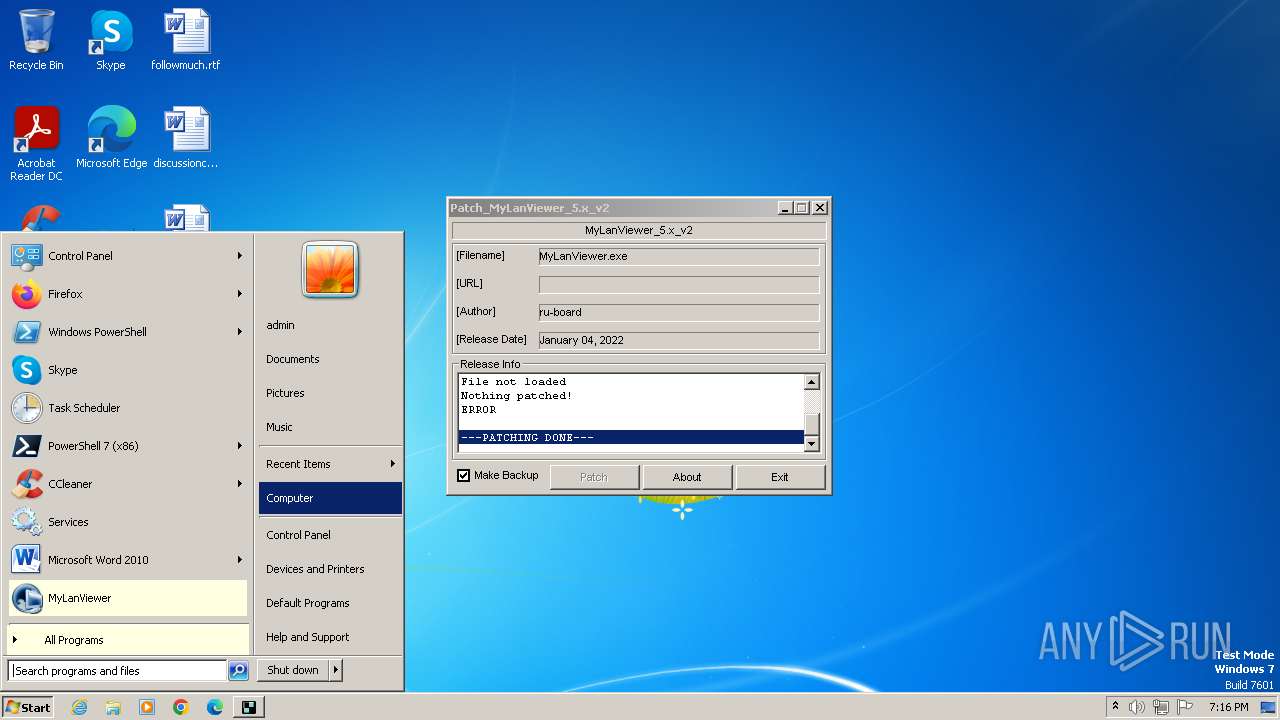The height and width of the screenshot is (720, 1280).
Task: Click the search programs and files box
Action: pos(117,671)
